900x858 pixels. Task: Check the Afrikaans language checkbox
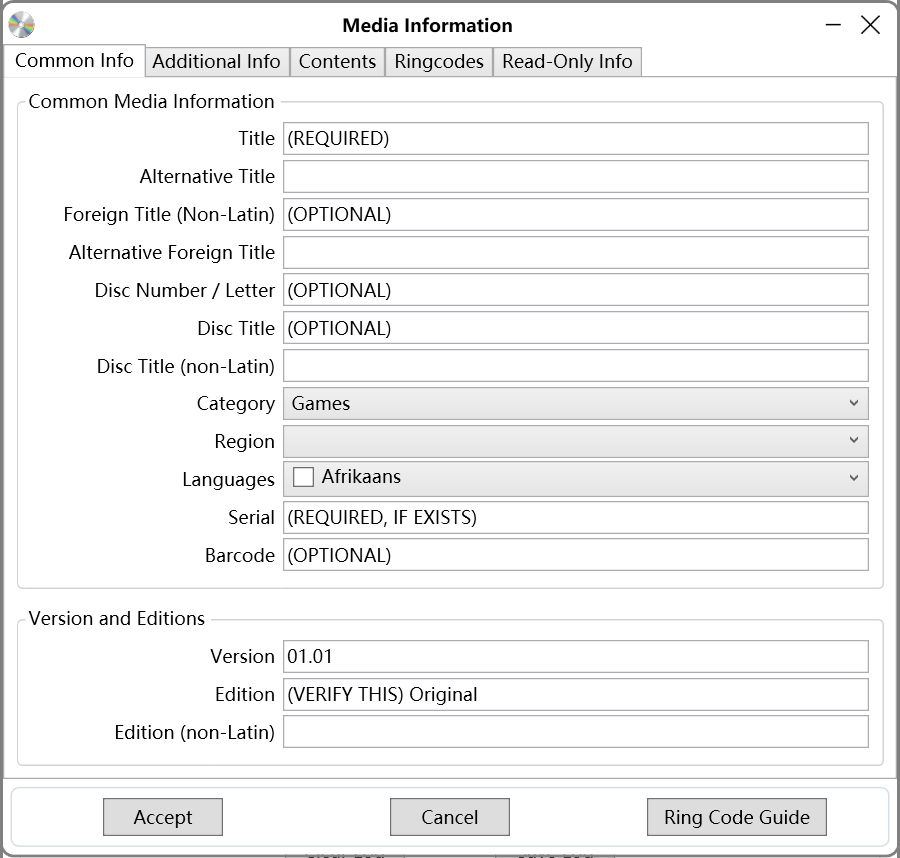click(303, 477)
